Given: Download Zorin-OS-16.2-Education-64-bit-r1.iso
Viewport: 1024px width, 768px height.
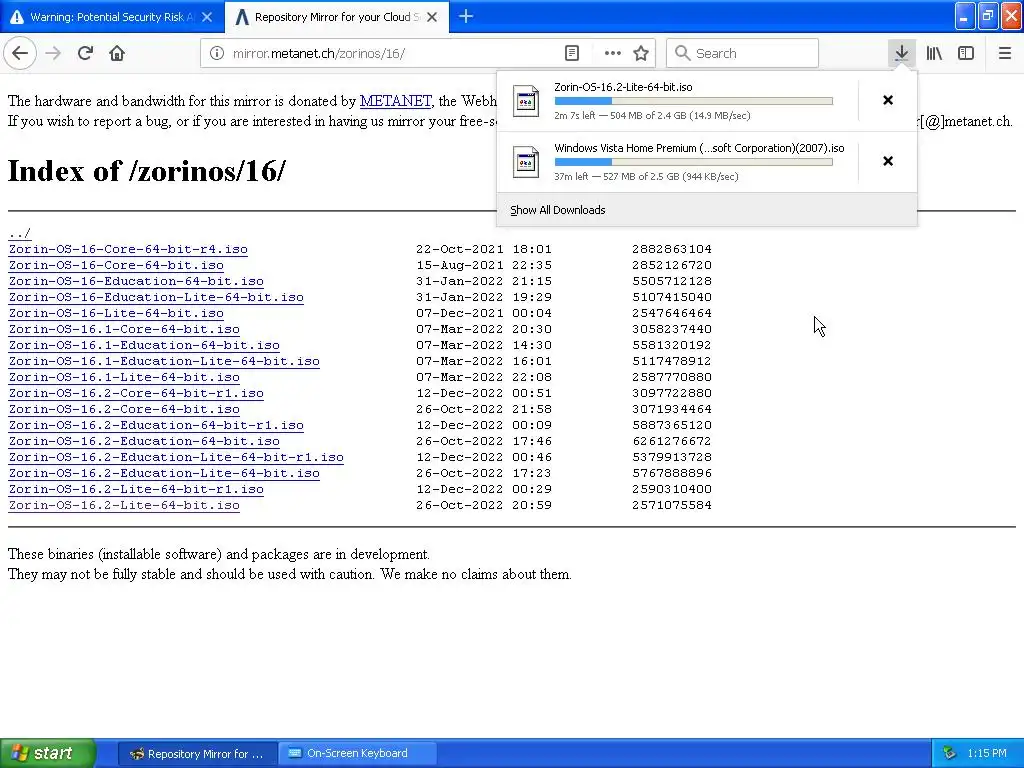Looking at the screenshot, I should [x=156, y=425].
